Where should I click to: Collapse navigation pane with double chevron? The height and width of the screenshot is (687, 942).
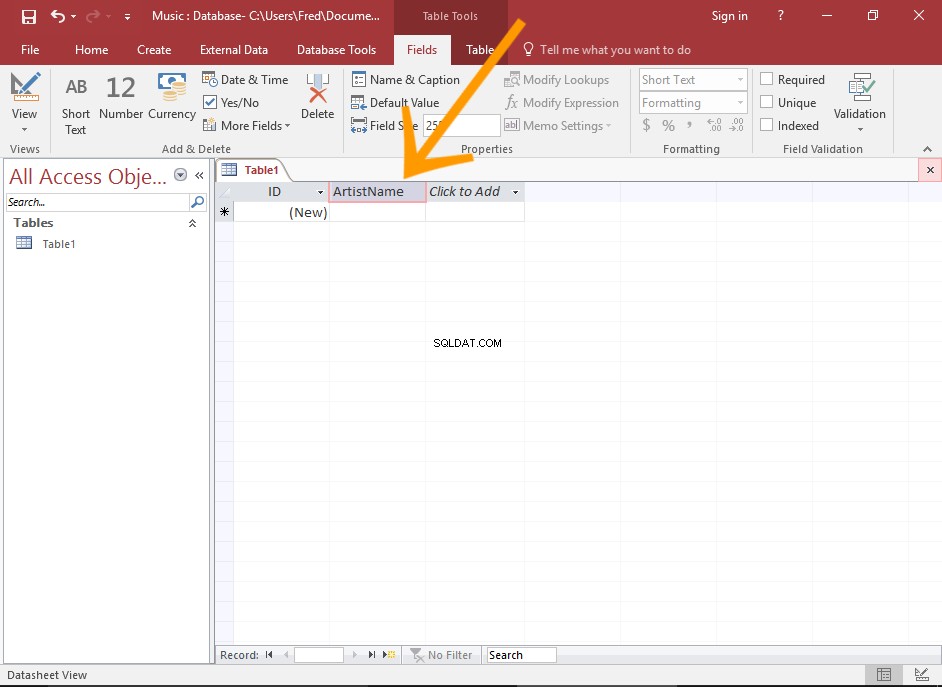point(199,175)
